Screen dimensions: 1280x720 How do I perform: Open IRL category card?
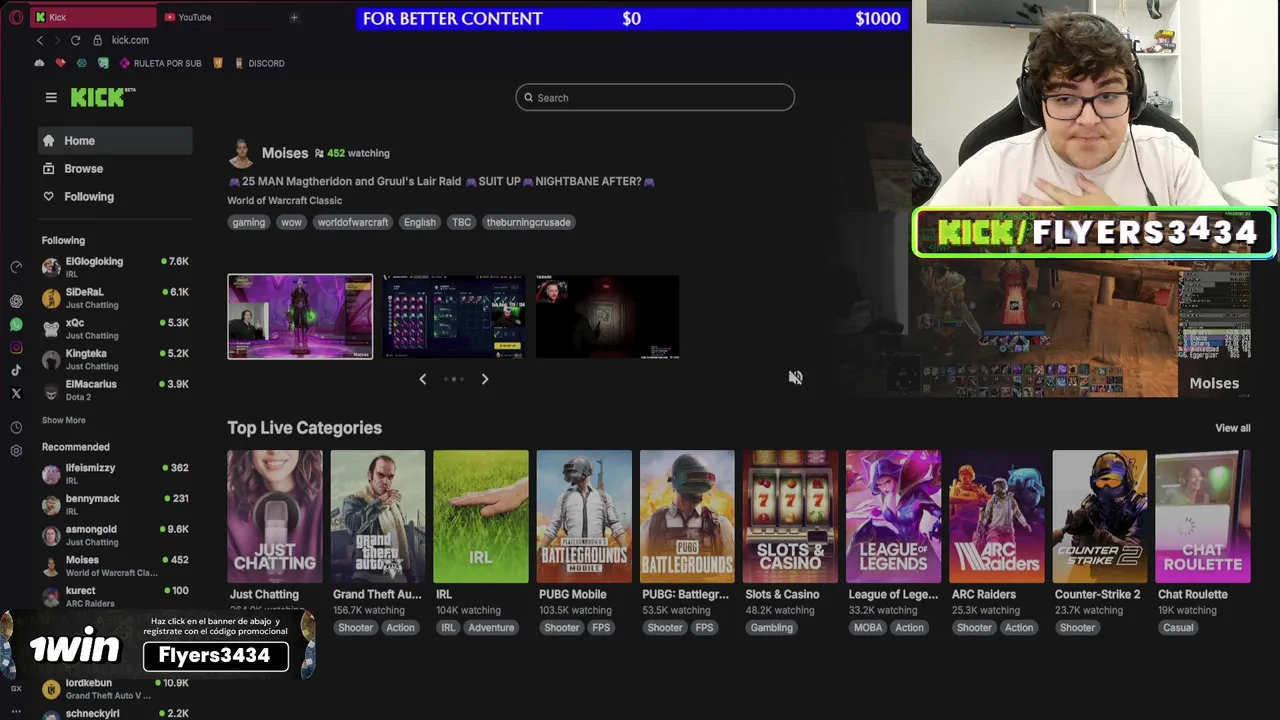click(x=481, y=516)
